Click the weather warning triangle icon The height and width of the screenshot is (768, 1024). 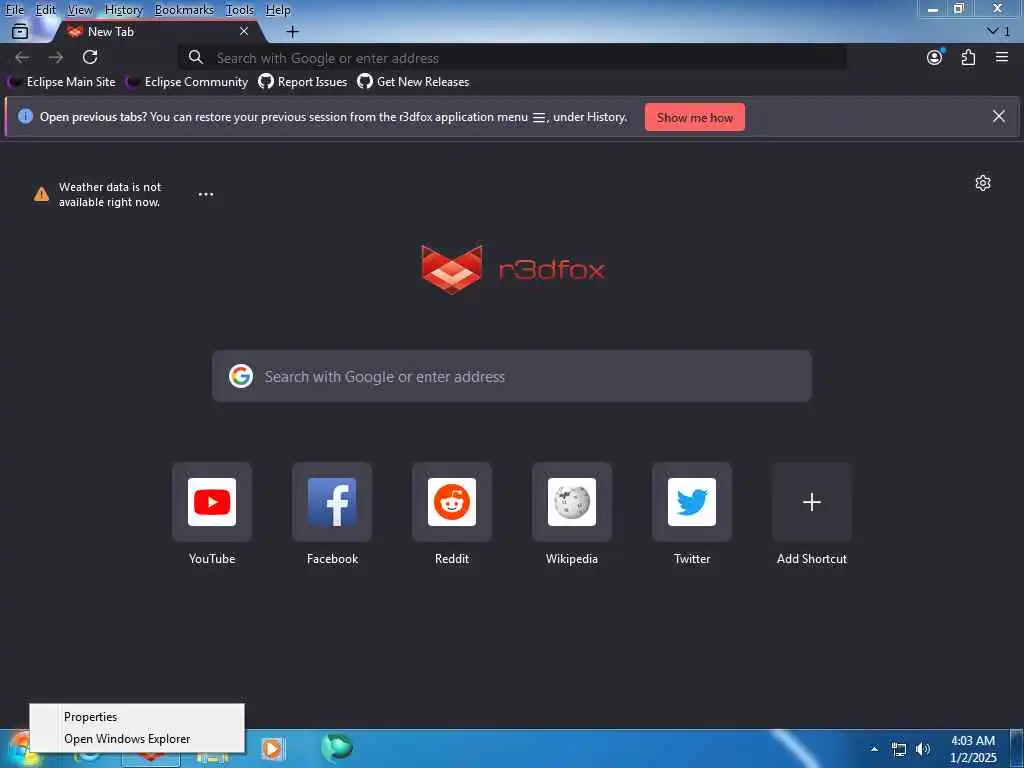click(x=41, y=194)
